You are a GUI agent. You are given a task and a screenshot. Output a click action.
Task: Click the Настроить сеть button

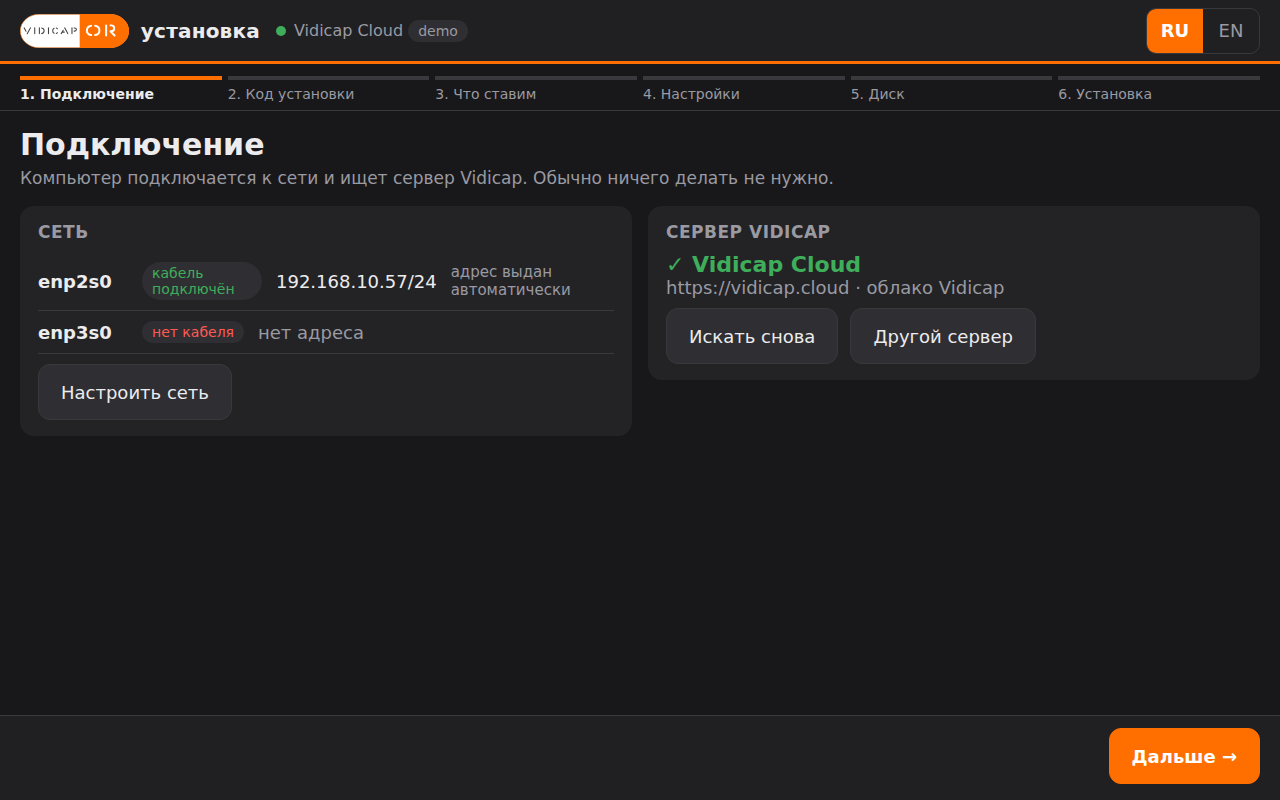coord(135,392)
